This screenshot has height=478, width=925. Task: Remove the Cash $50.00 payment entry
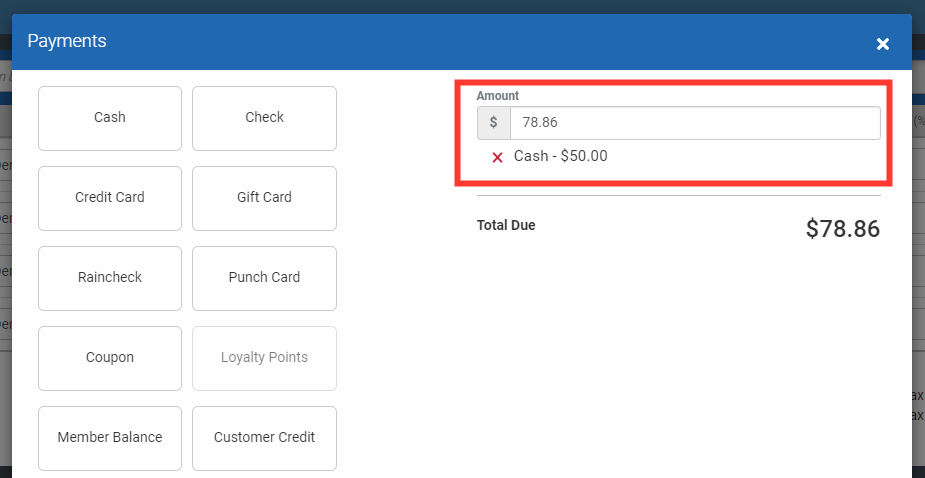[497, 157]
